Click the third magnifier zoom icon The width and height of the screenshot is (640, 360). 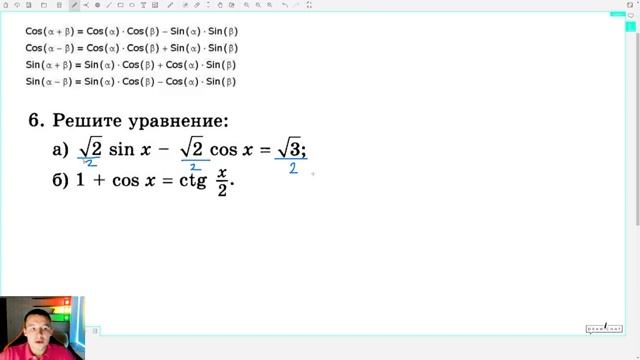(270, 5)
